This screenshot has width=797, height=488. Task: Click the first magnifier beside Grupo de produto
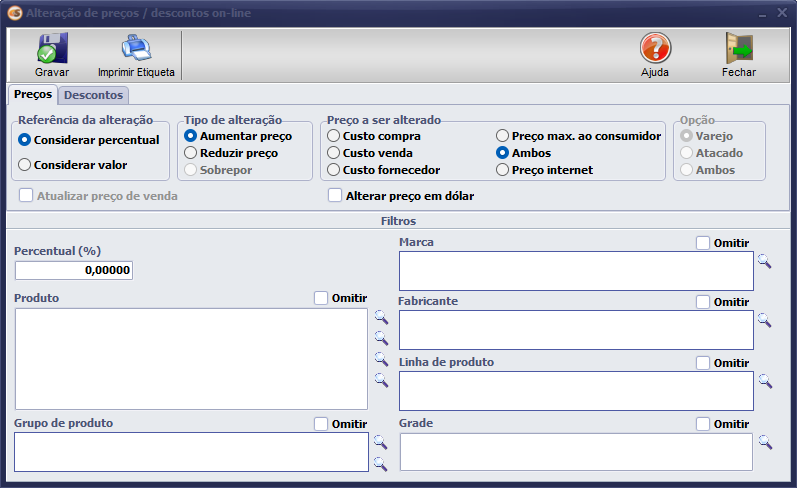pyautogui.click(x=380, y=441)
